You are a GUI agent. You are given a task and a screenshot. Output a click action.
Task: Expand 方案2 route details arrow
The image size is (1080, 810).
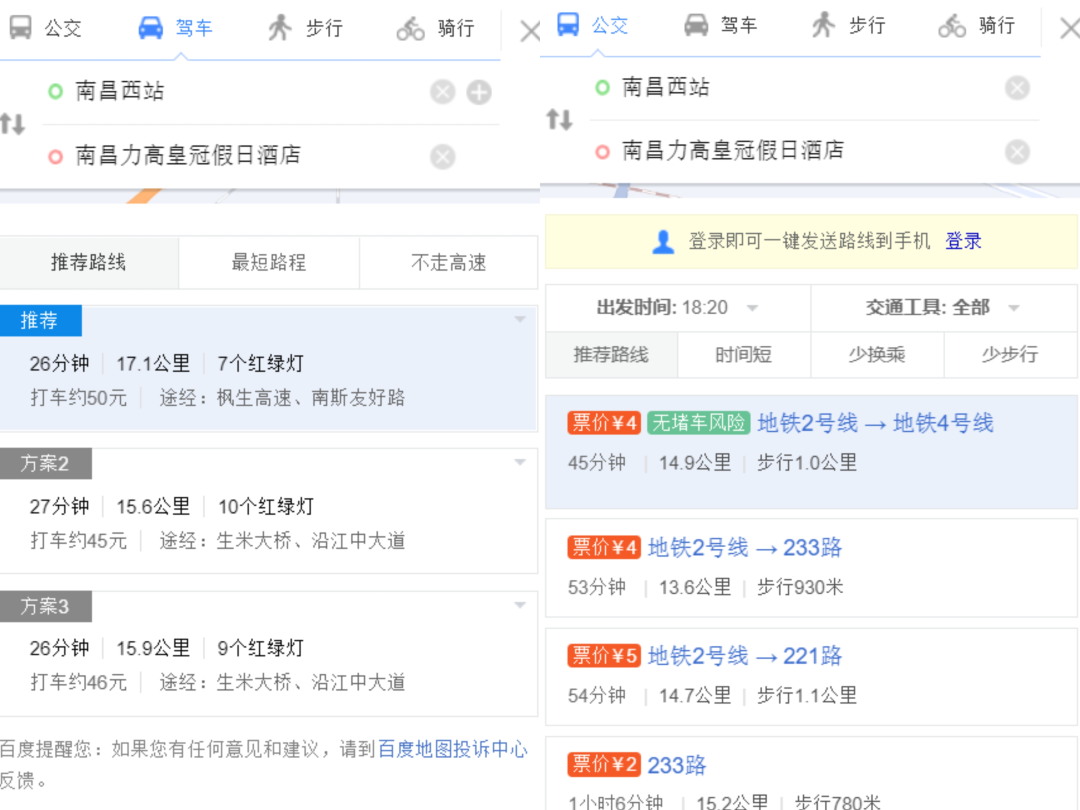[520, 462]
